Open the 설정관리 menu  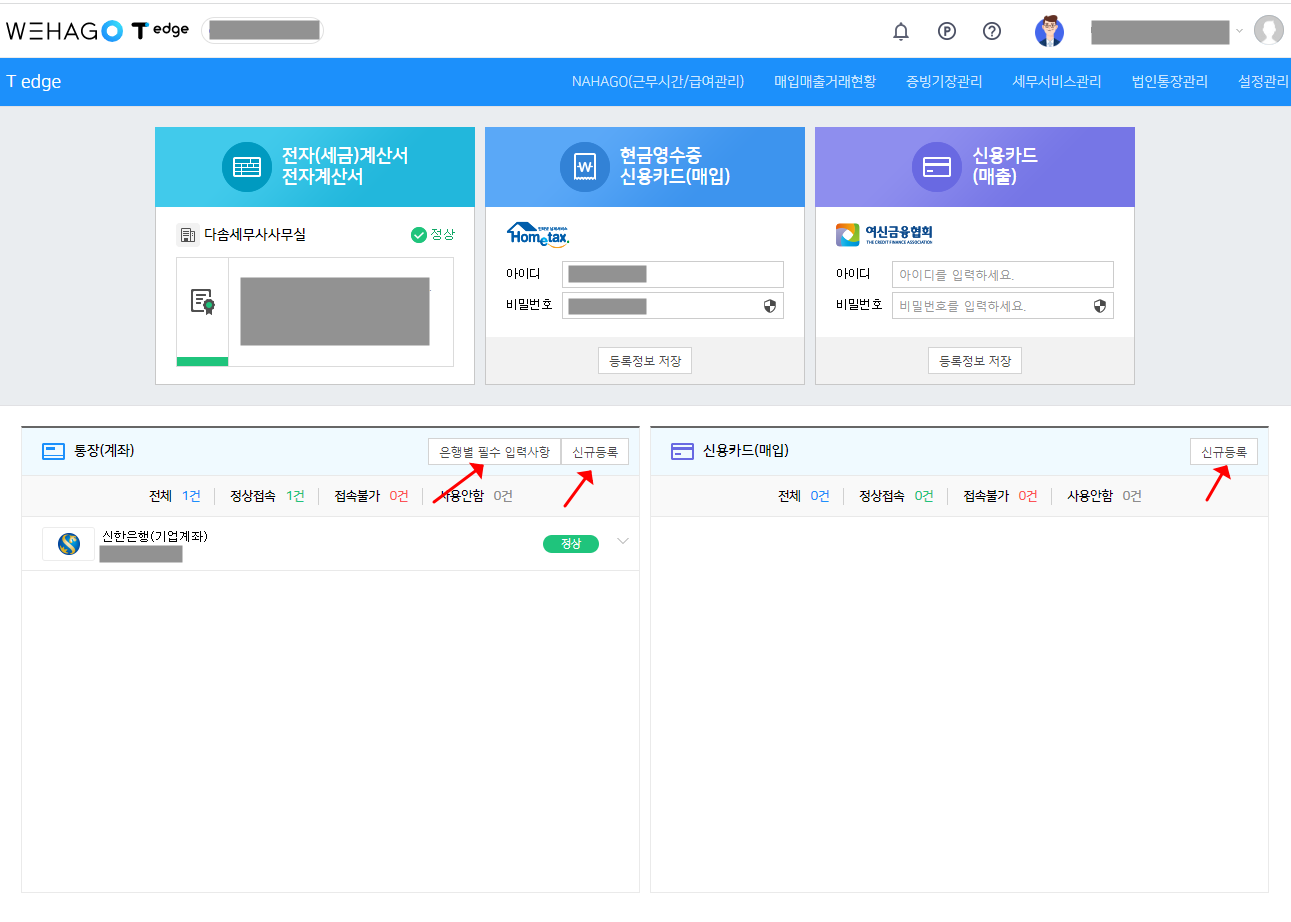point(1263,81)
